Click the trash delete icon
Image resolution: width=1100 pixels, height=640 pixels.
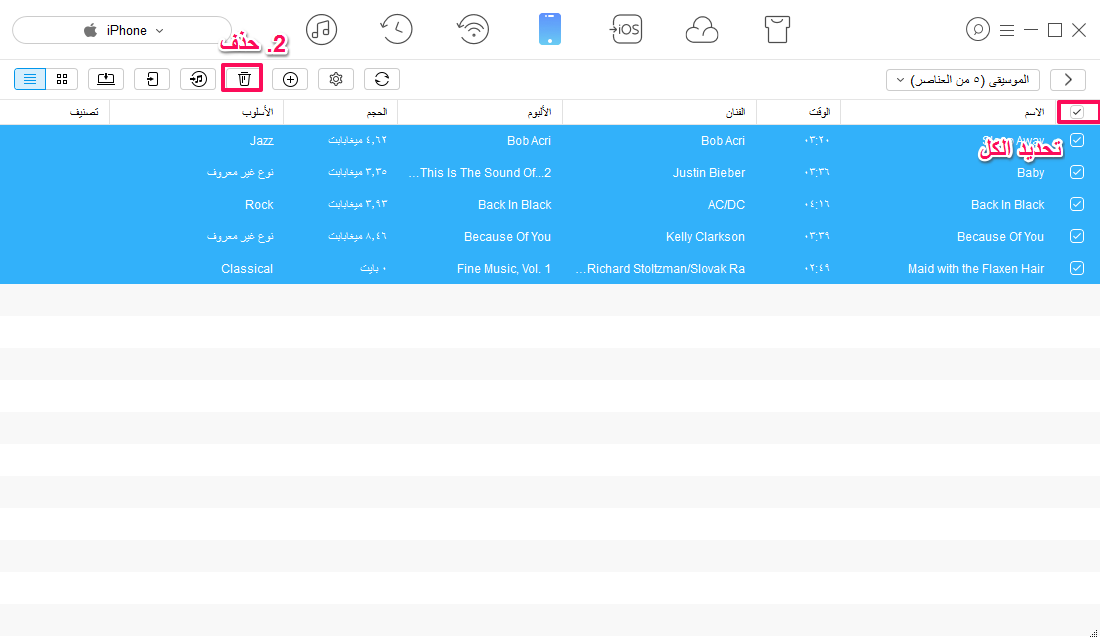243,79
